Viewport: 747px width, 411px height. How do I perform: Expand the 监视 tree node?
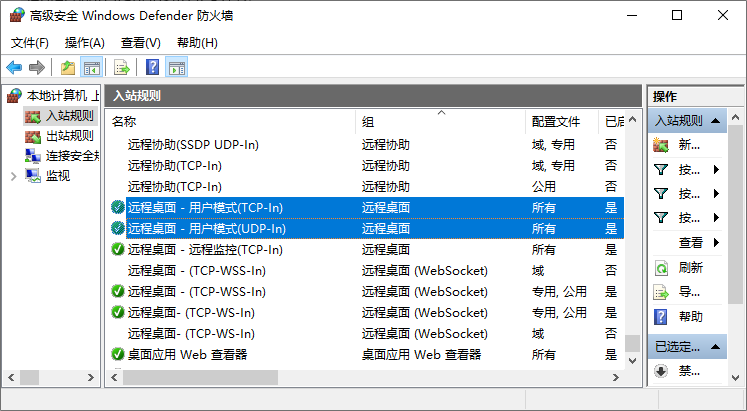[13, 176]
